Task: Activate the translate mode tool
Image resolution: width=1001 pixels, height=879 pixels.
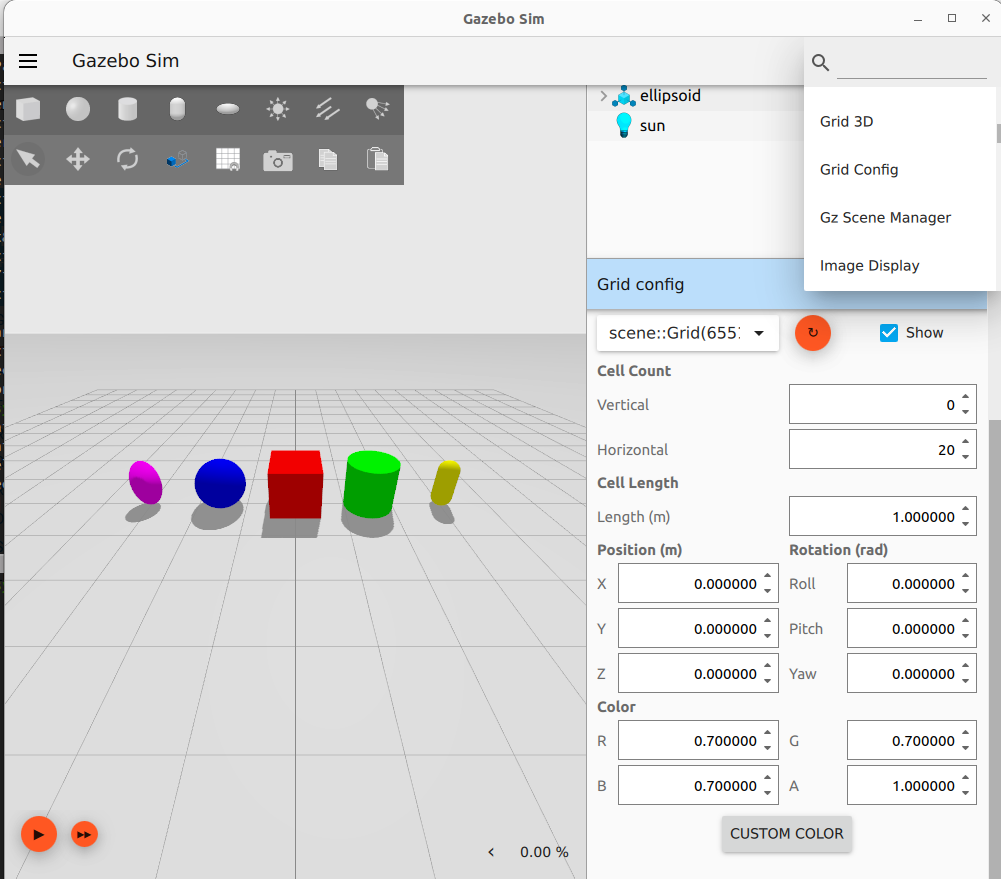Action: click(78, 159)
